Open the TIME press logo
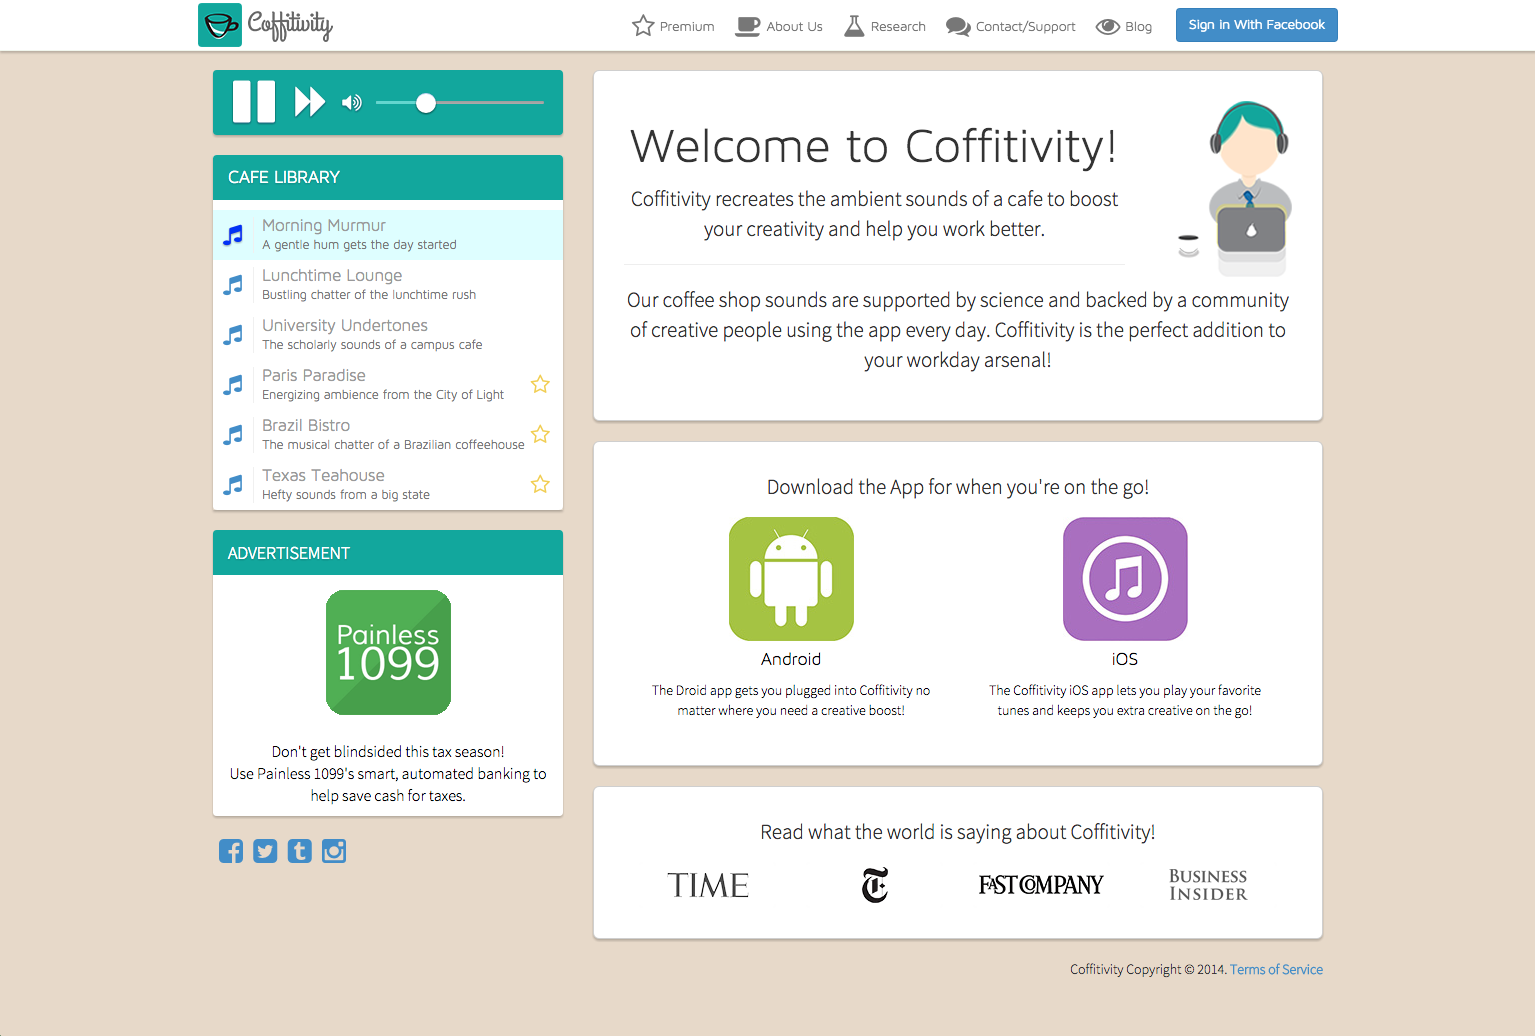The width and height of the screenshot is (1535, 1036). pyautogui.click(x=708, y=885)
